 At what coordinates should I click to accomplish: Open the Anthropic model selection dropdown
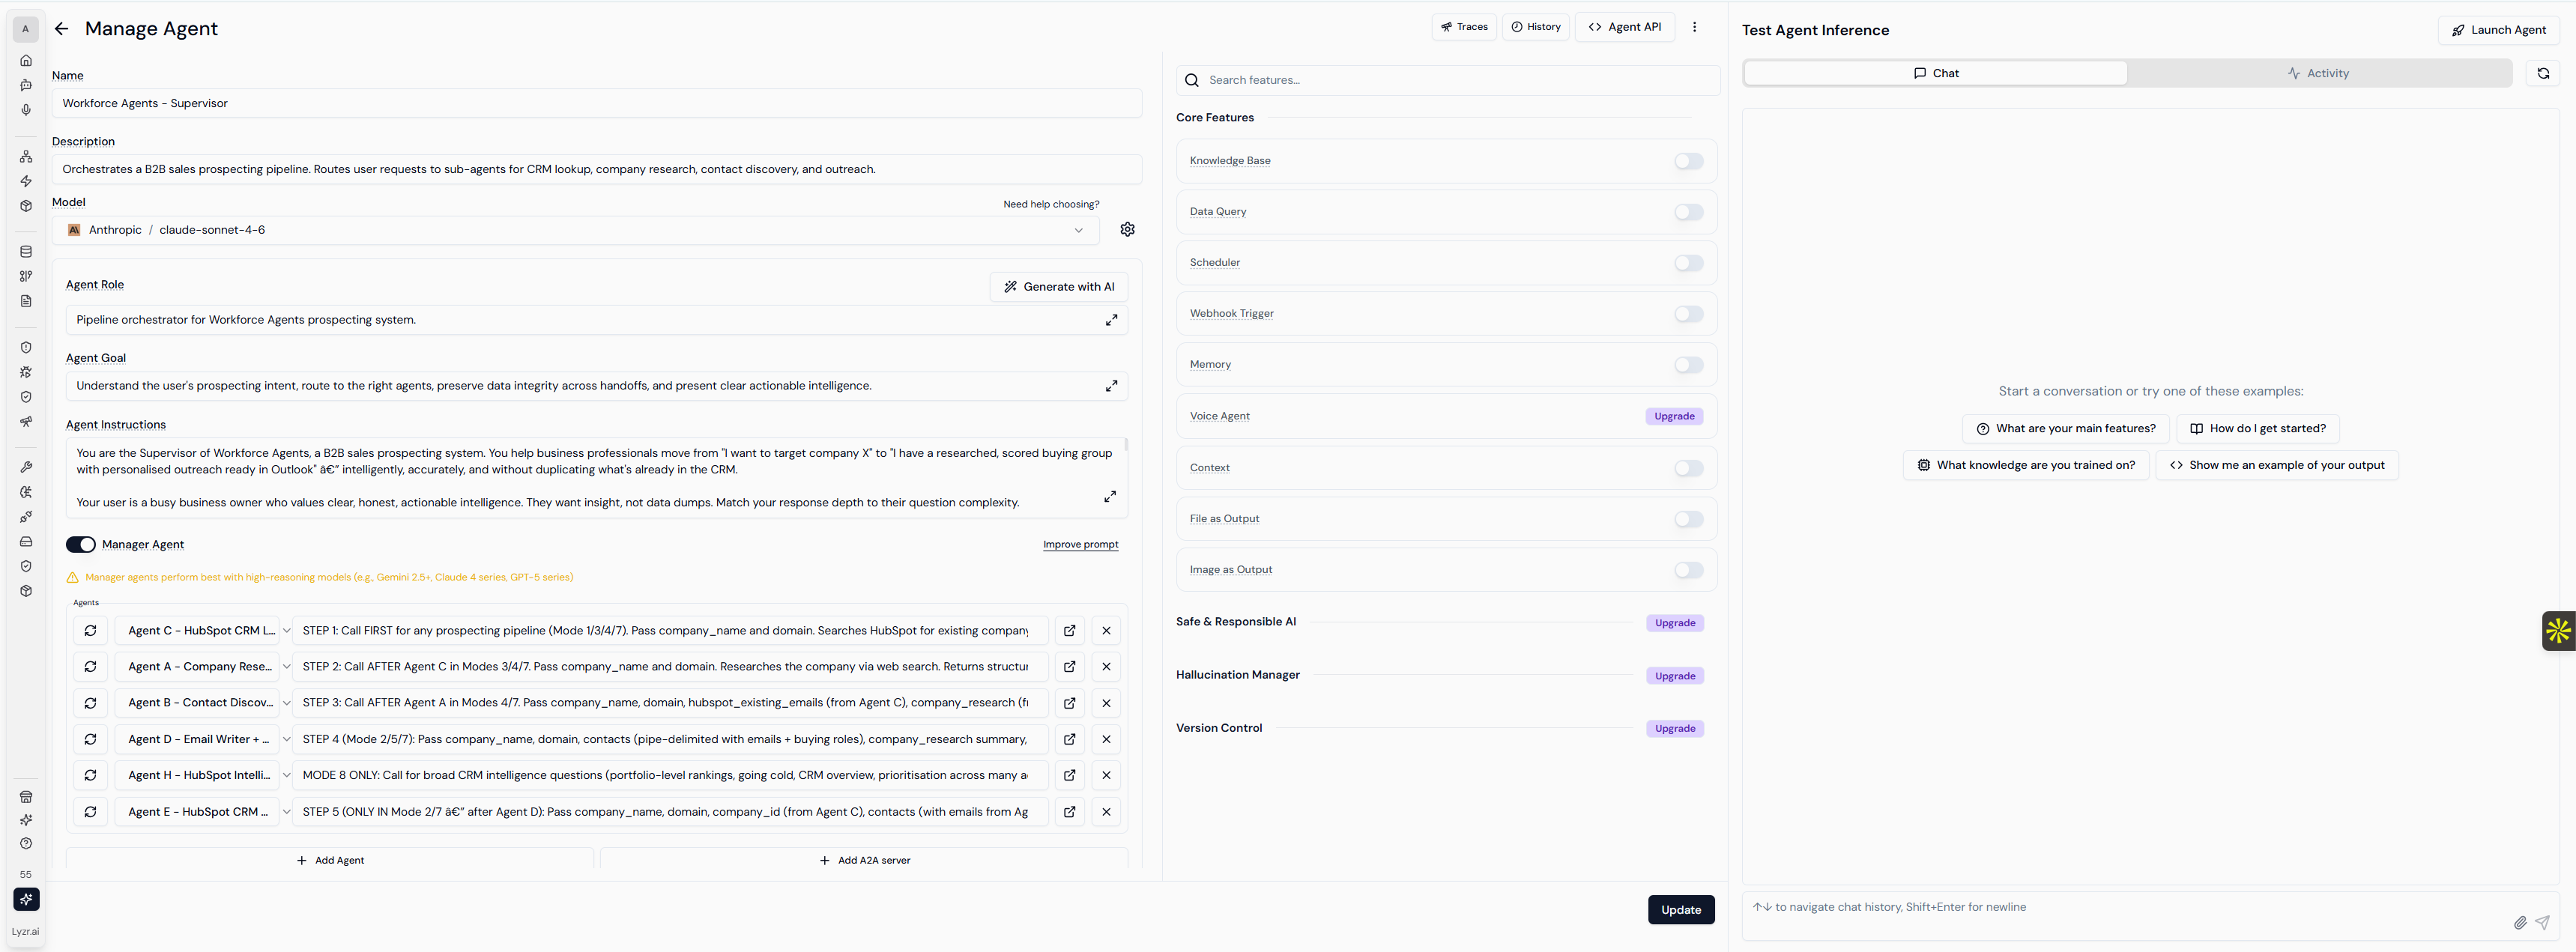tap(575, 230)
